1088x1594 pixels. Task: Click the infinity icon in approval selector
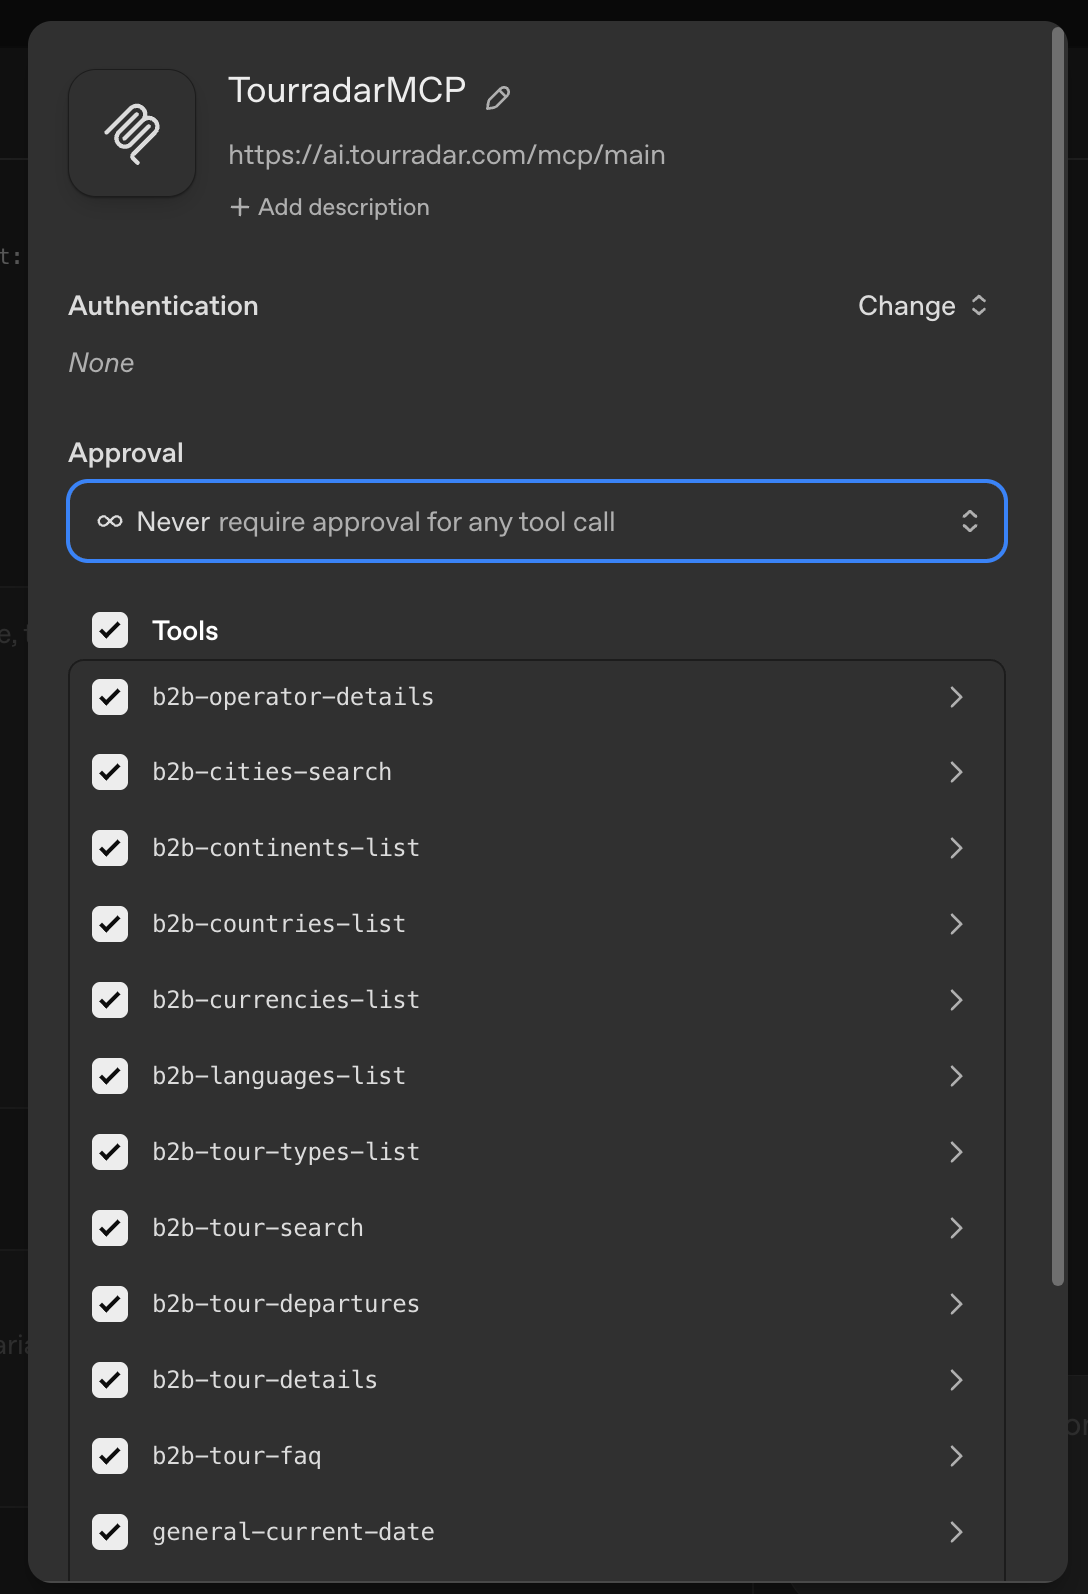pos(110,522)
